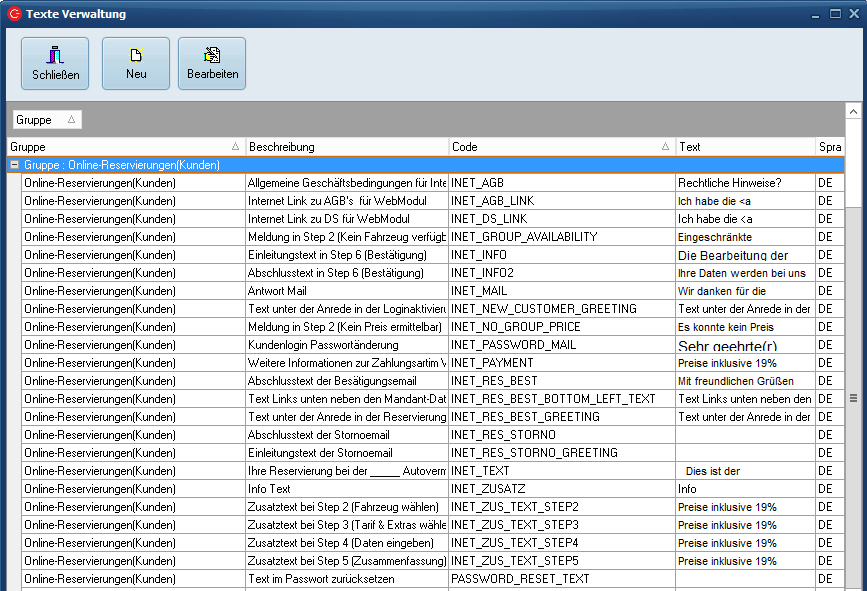The image size is (867, 591).
Task: Click the scrollbar up arrow
Action: (x=854, y=111)
